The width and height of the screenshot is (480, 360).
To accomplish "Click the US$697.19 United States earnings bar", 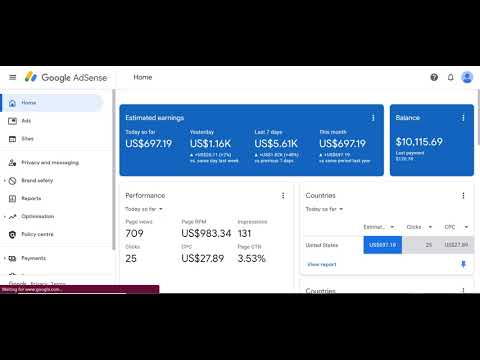I will pyautogui.click(x=383, y=245).
